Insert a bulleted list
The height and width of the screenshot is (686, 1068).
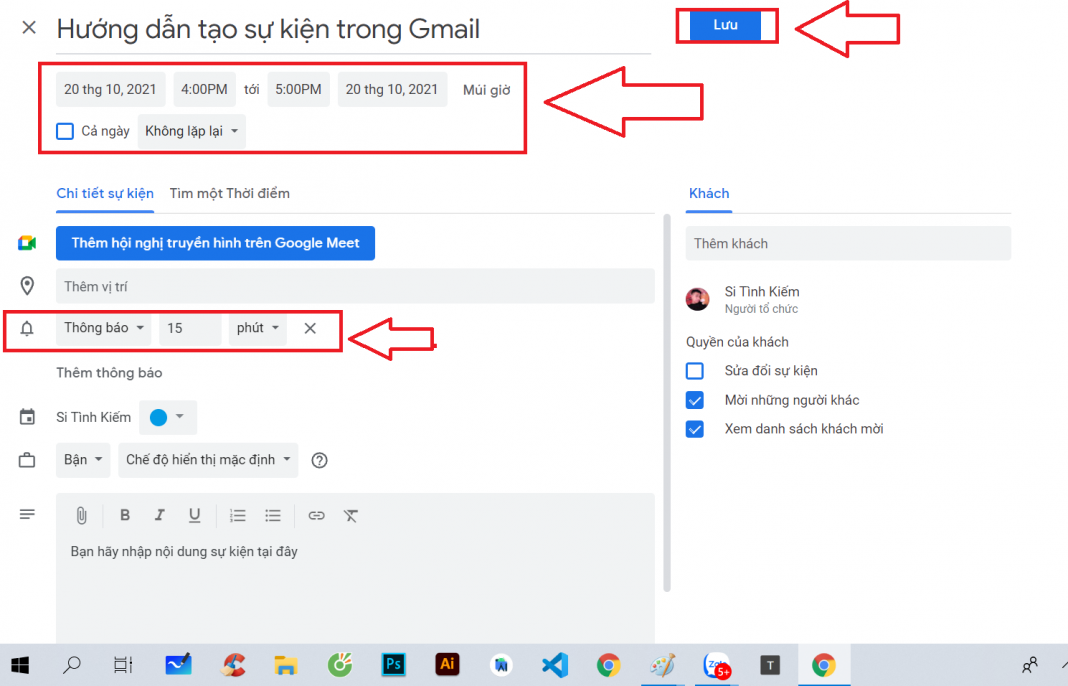(273, 516)
